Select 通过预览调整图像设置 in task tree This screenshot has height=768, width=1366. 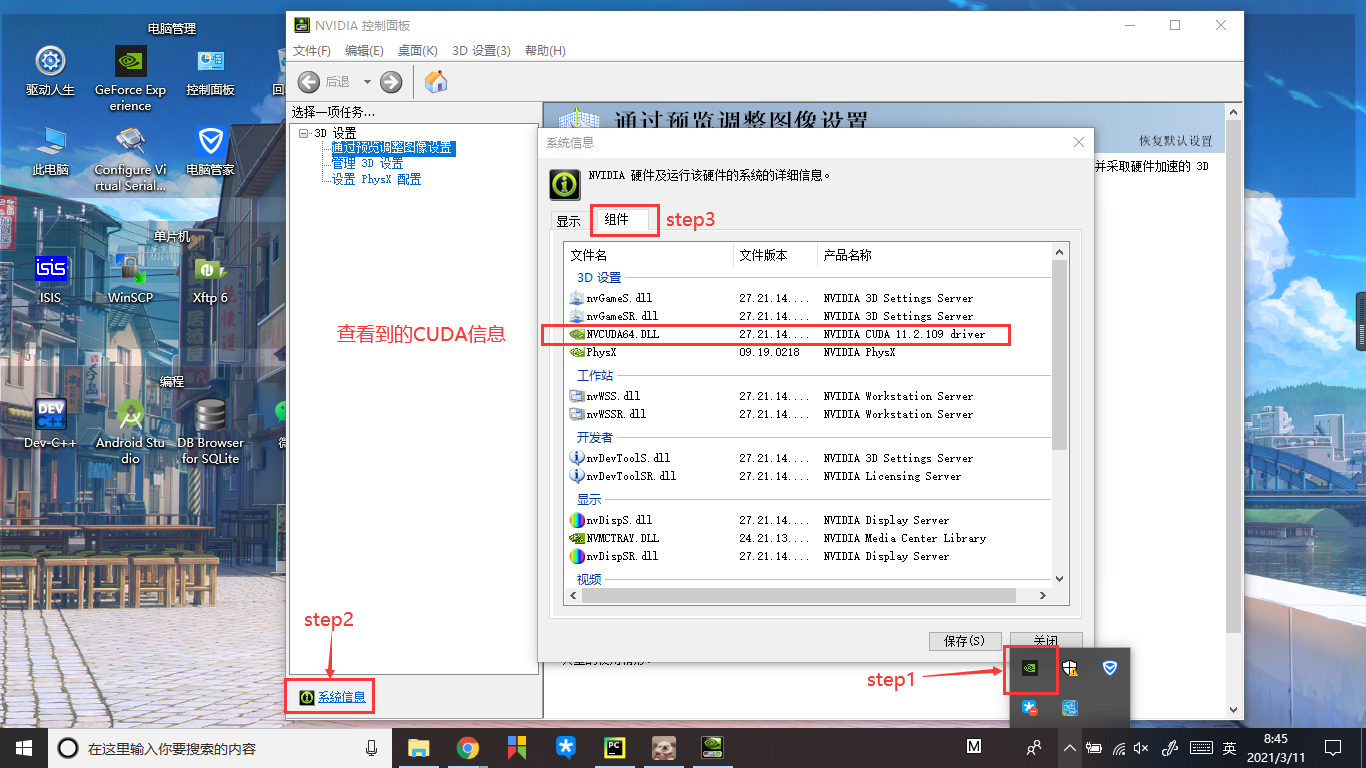pos(393,148)
